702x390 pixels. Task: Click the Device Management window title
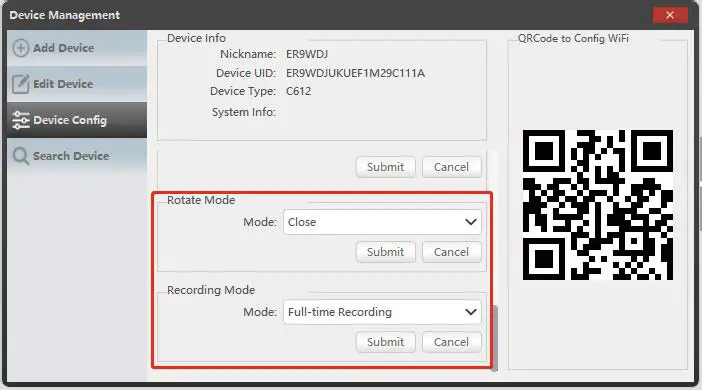tap(64, 15)
